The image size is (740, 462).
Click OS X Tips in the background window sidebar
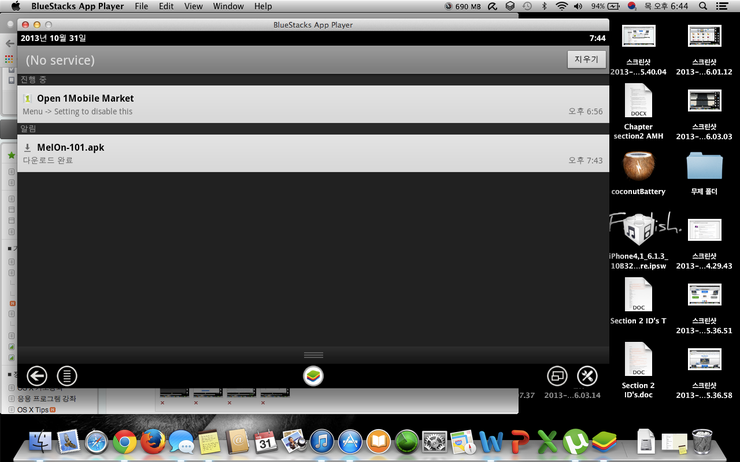(33, 410)
